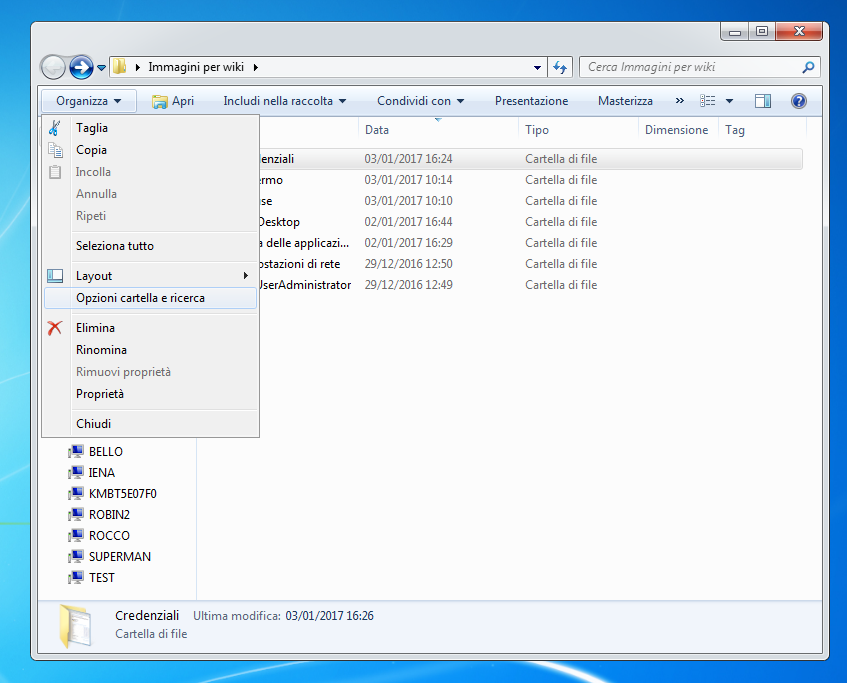847x683 pixels.
Task: Click the Copia icon in menu
Action: (x=55, y=150)
